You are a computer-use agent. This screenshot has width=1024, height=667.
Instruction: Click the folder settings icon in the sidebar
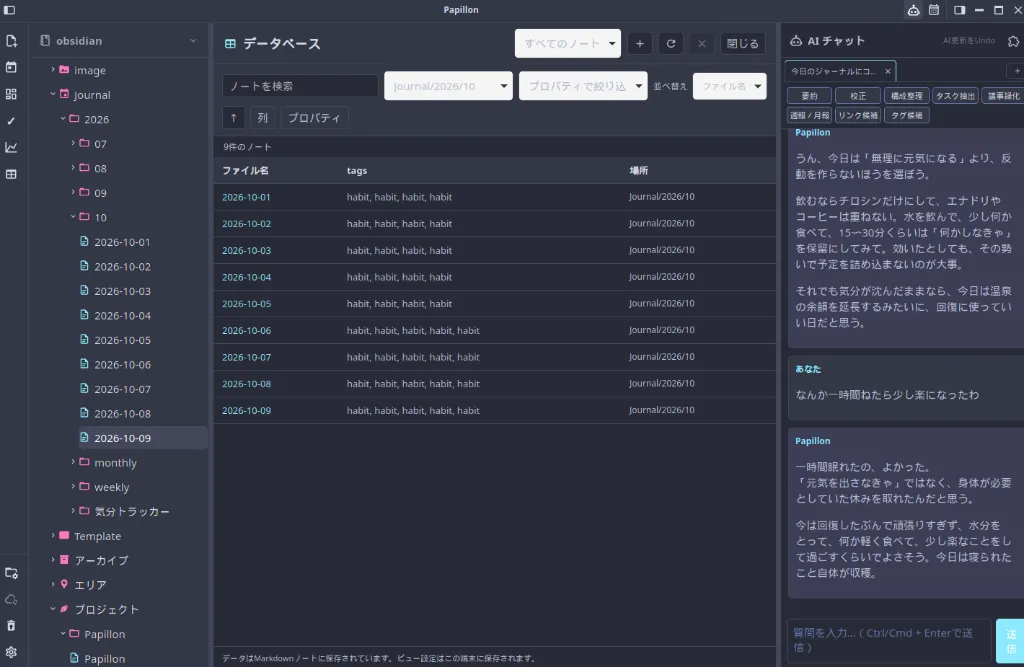[x=11, y=573]
